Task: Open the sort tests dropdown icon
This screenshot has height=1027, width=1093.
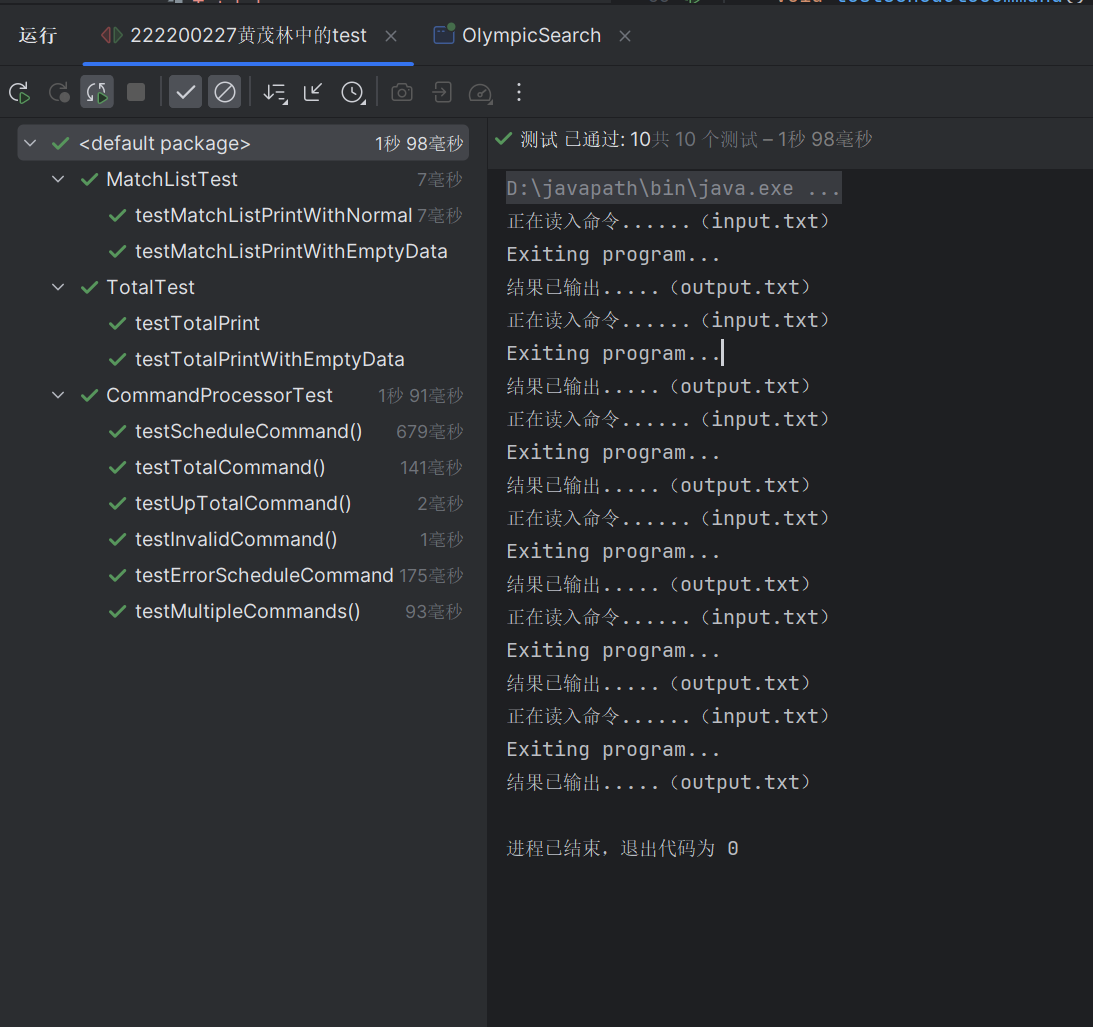Action: [275, 93]
